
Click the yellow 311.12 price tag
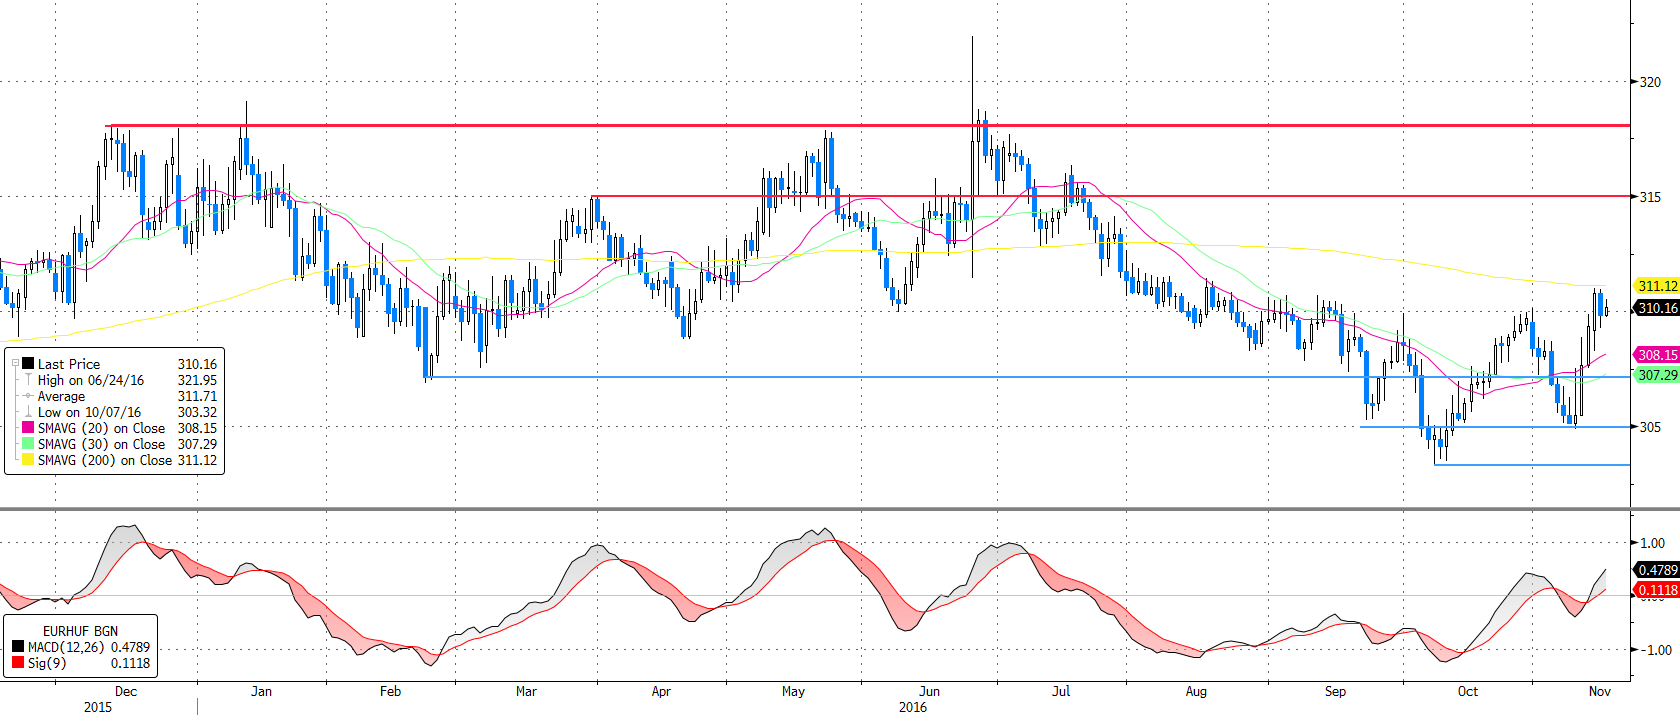coord(1657,286)
